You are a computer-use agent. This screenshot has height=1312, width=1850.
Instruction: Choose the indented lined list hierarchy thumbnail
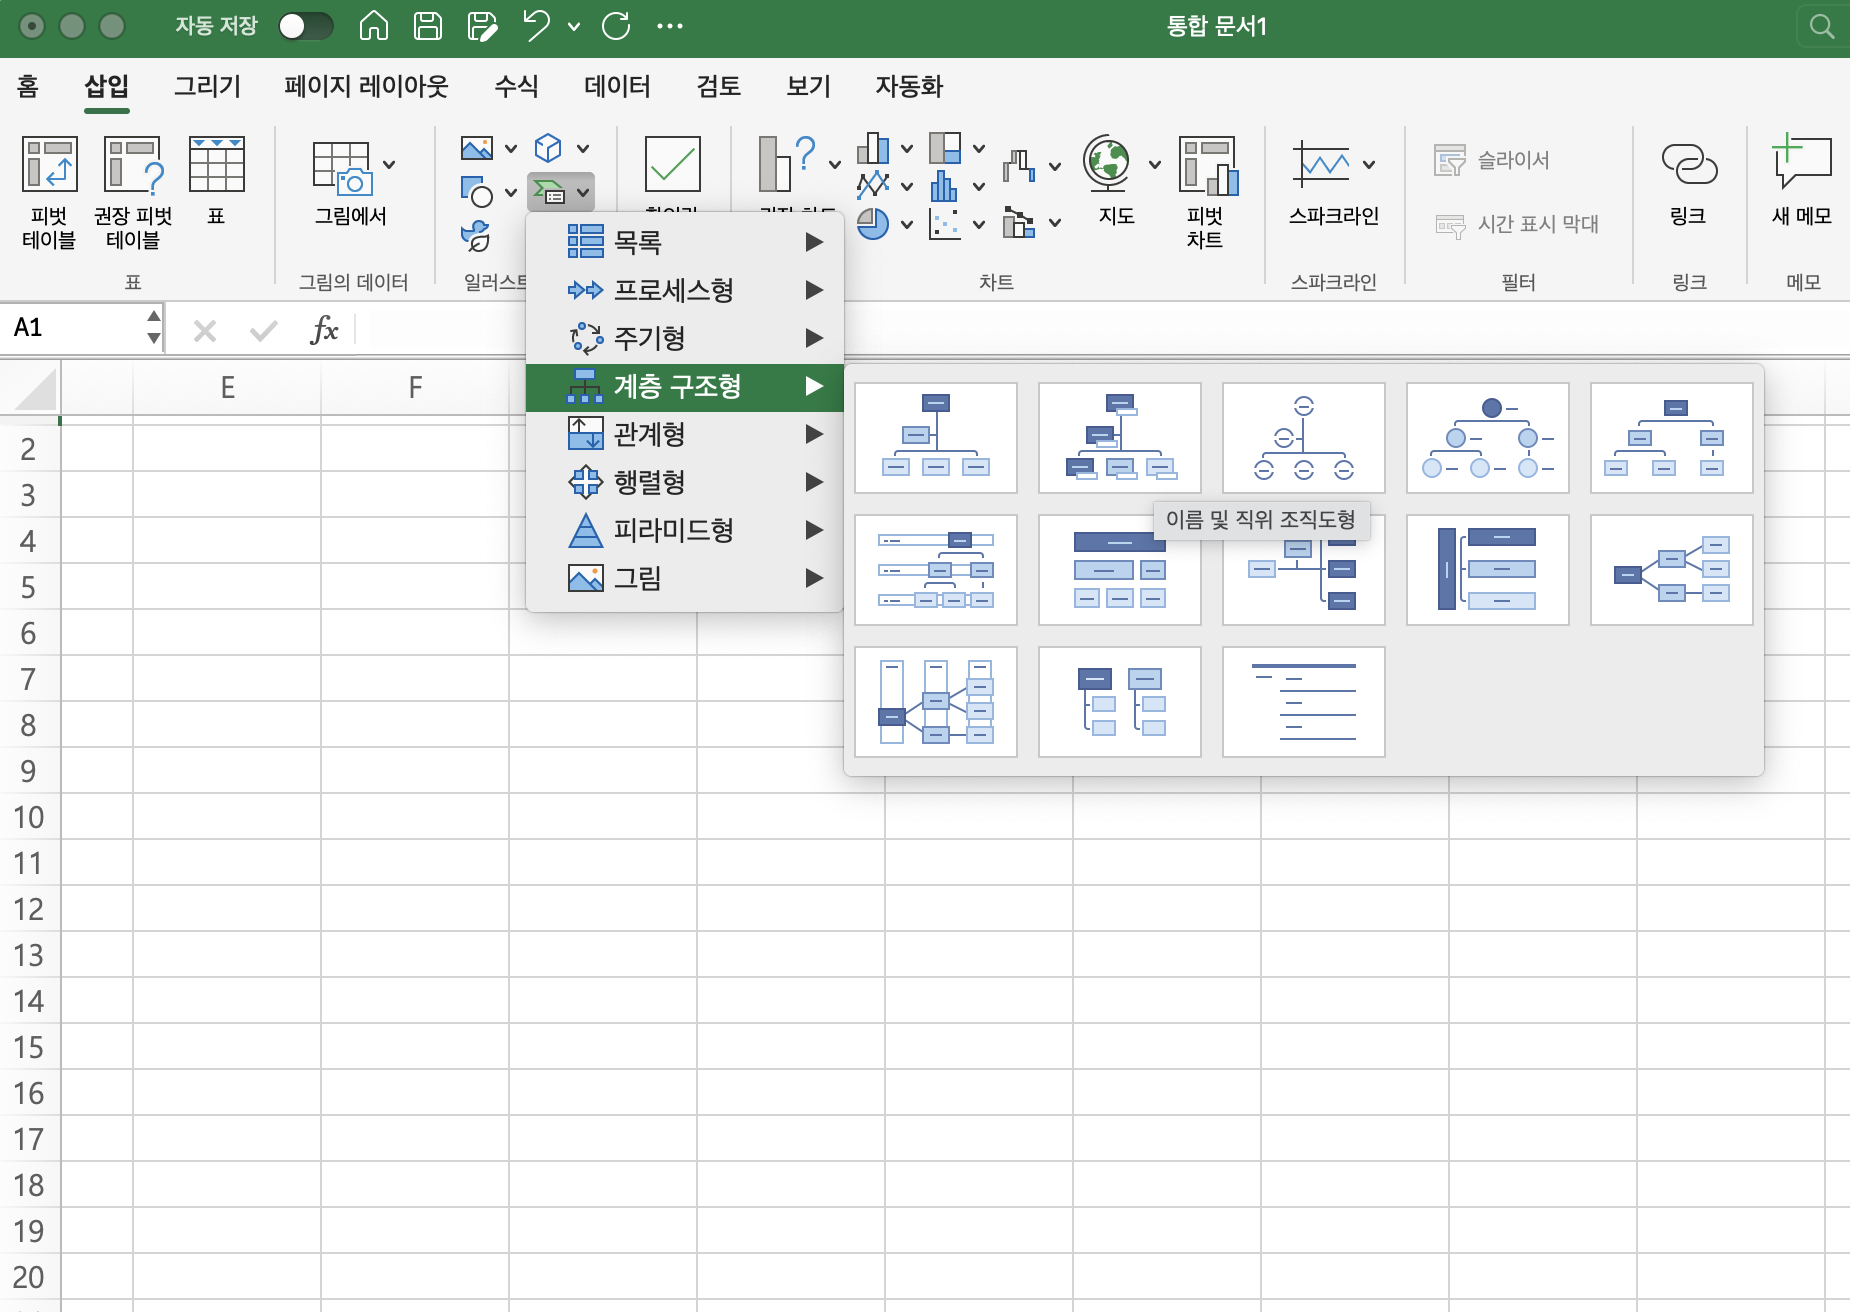click(x=1304, y=702)
